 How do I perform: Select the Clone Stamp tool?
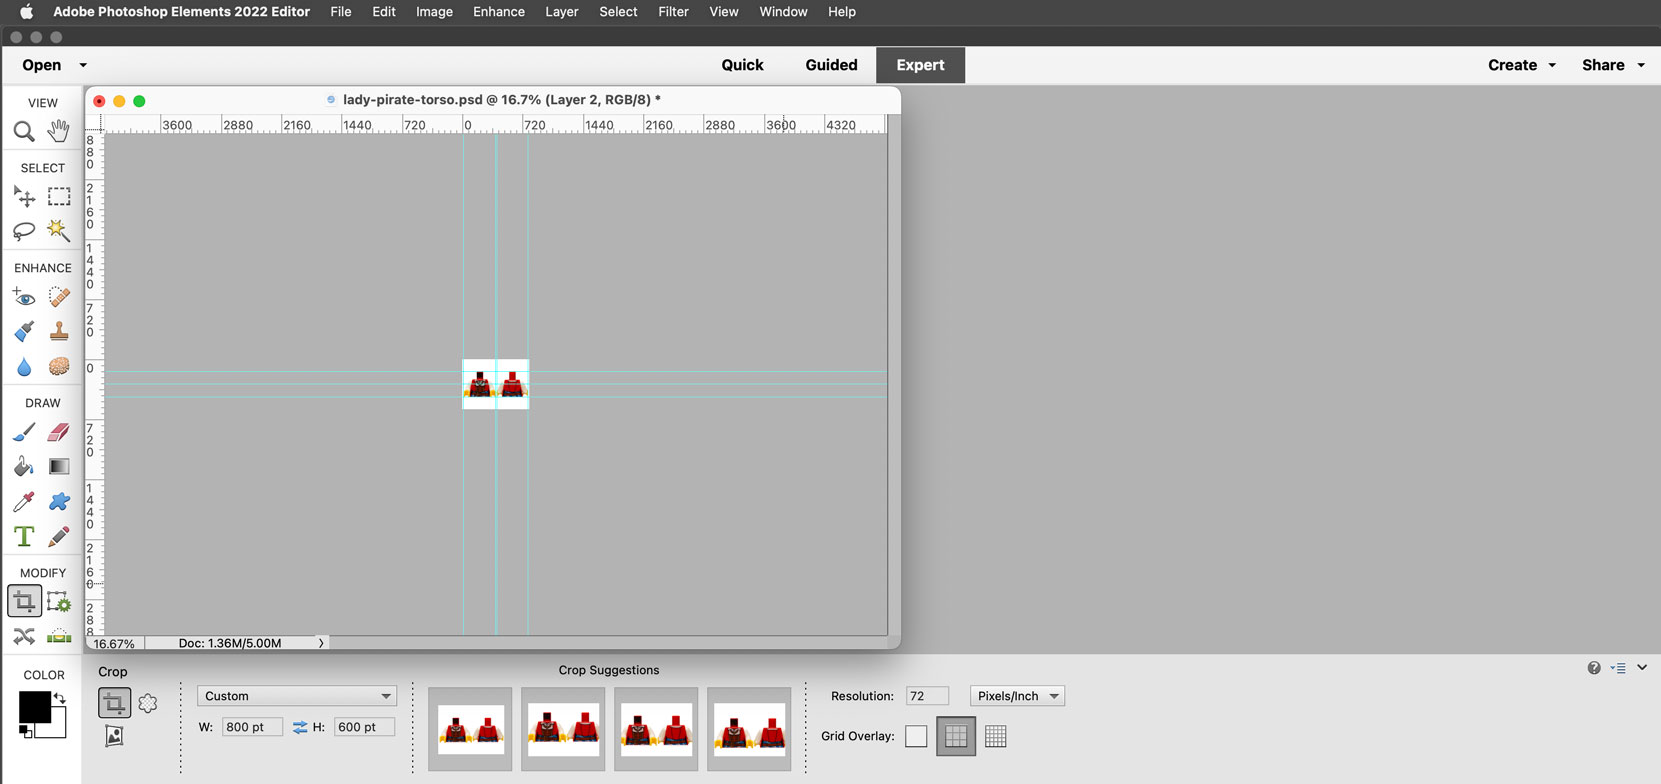pos(59,331)
